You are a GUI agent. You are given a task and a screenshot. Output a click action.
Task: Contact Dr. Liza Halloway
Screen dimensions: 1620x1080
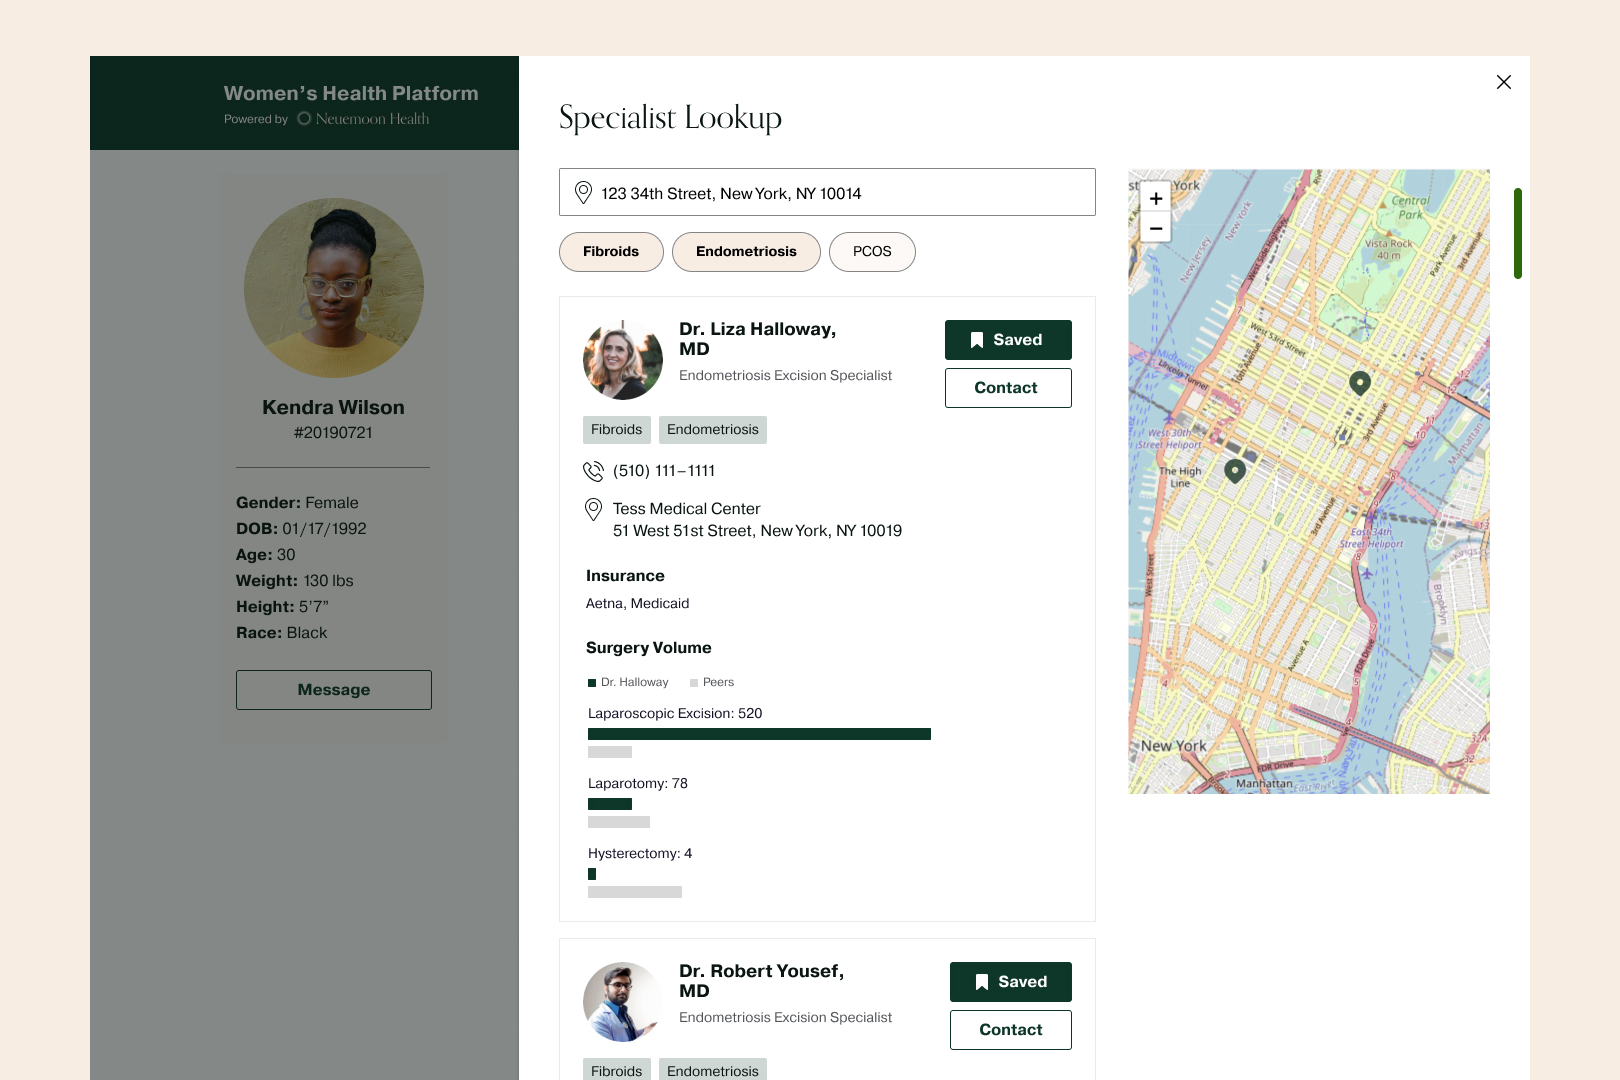pos(1008,388)
